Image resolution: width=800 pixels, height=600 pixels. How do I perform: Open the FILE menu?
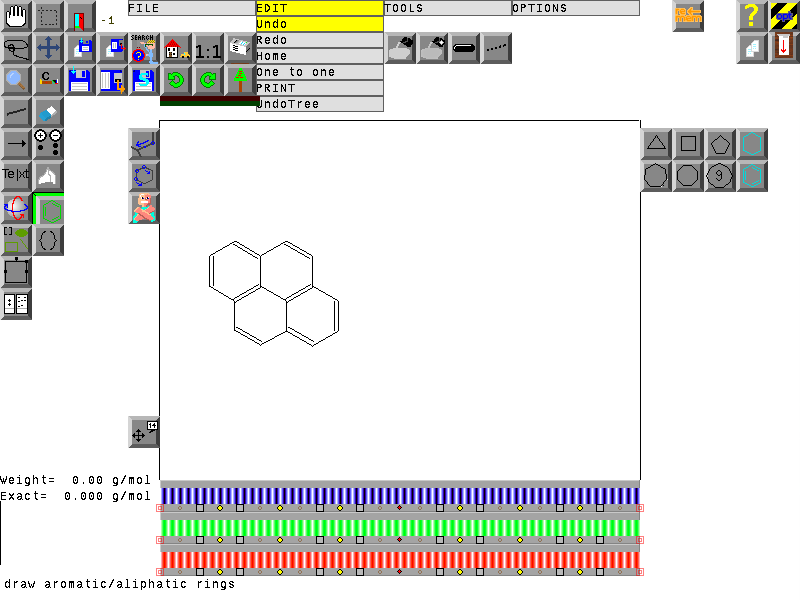pos(191,8)
